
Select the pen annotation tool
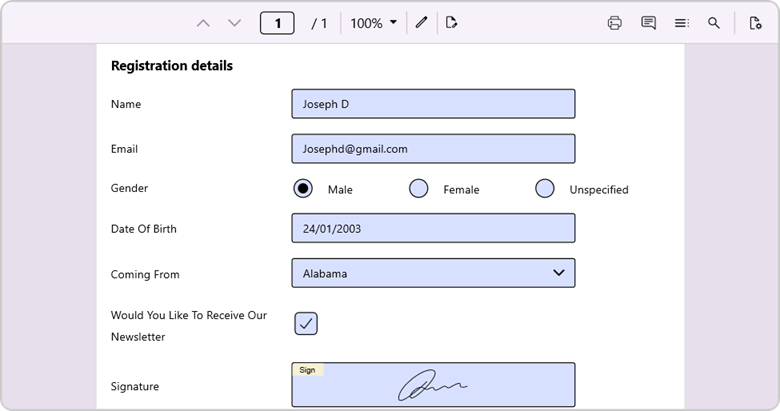(421, 22)
